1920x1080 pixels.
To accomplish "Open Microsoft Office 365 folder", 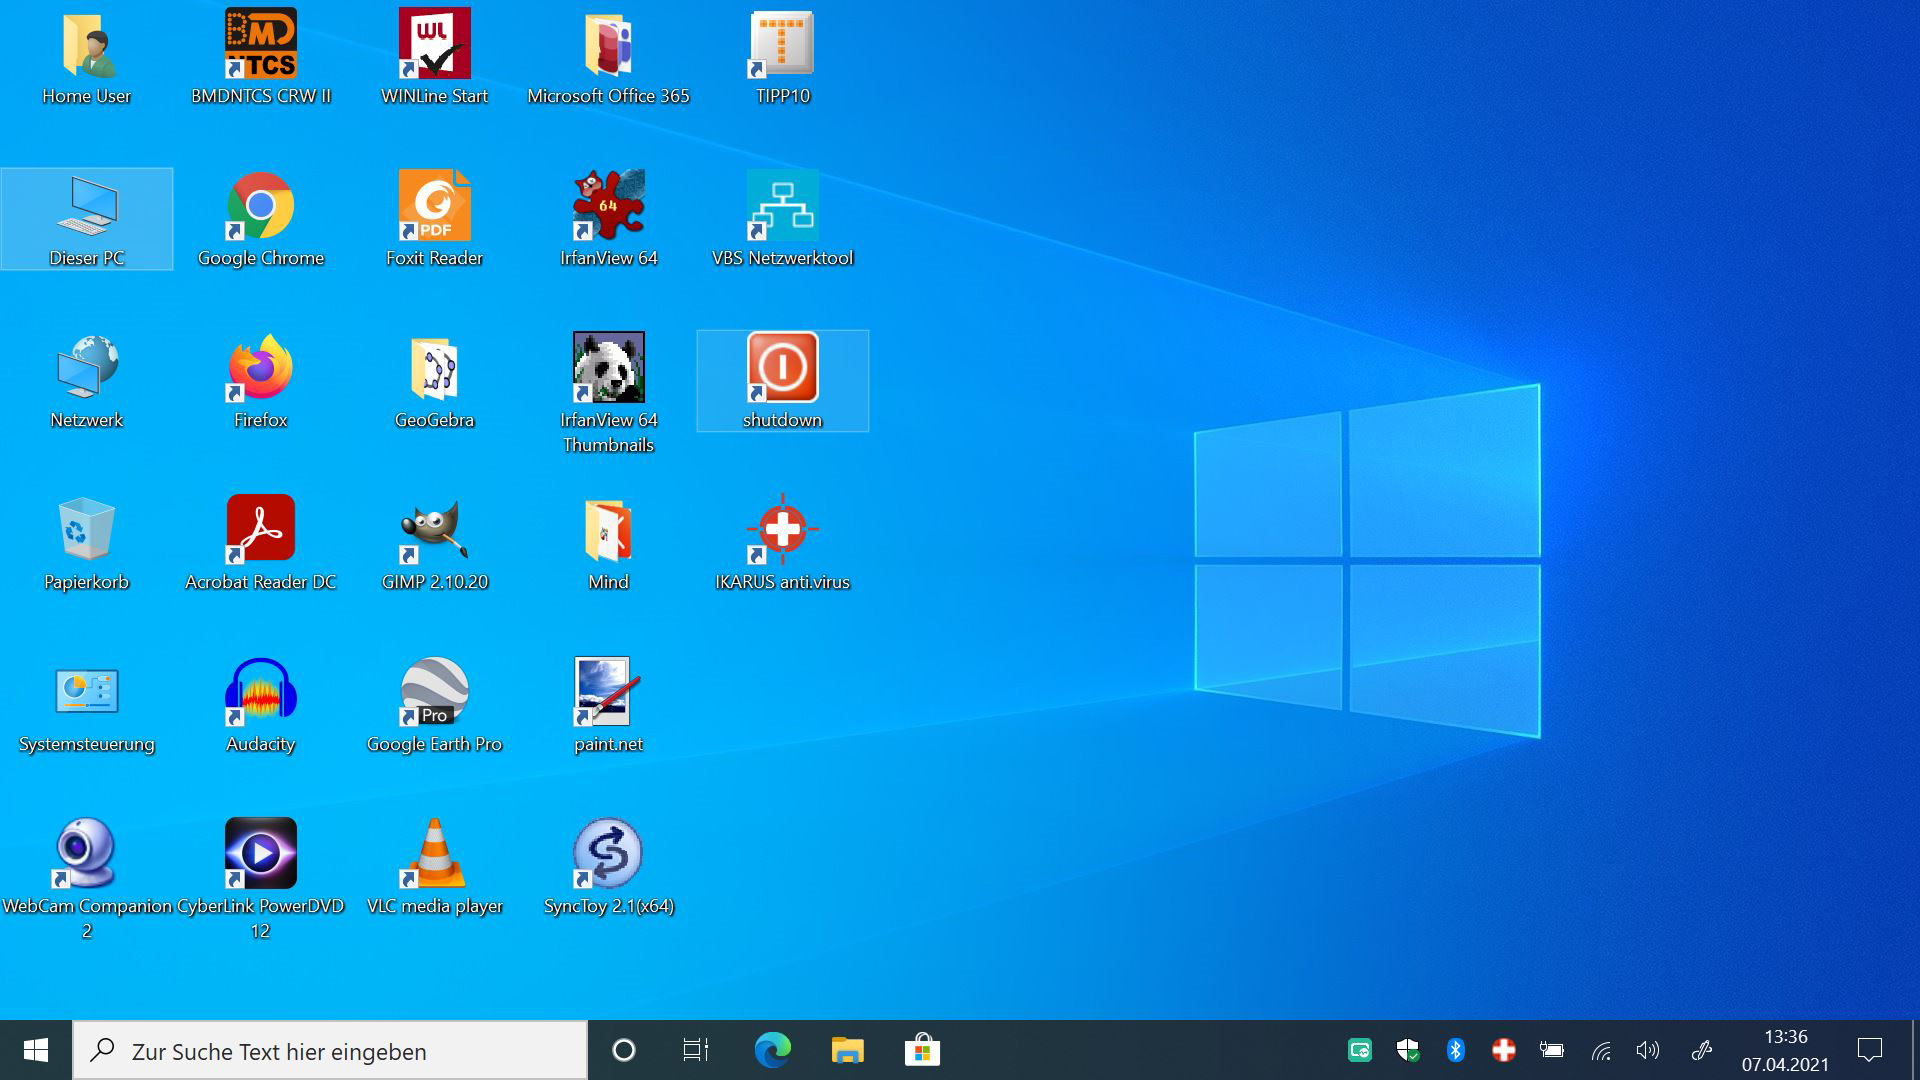I will [x=608, y=44].
